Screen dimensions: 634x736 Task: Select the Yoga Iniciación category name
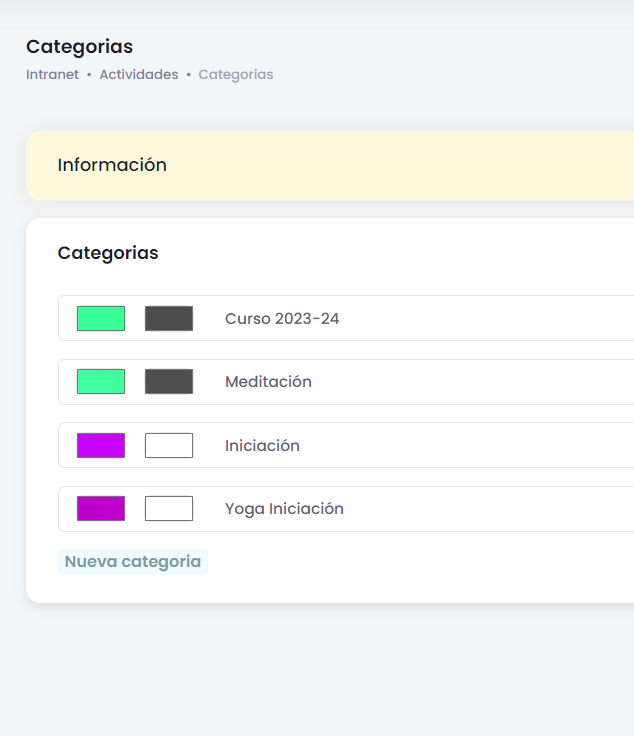[x=284, y=509]
